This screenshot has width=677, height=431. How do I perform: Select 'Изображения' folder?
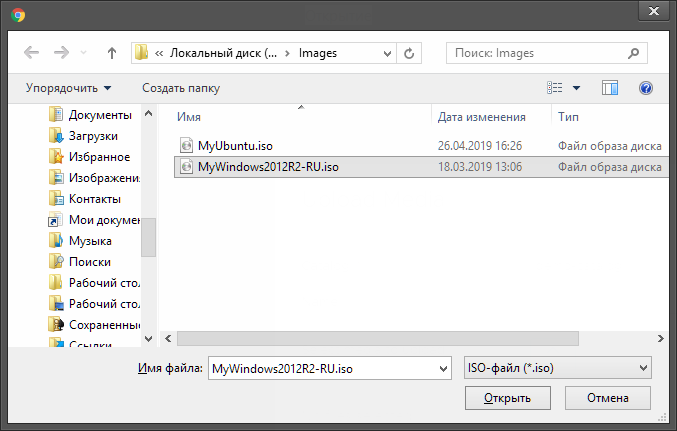pos(104,178)
